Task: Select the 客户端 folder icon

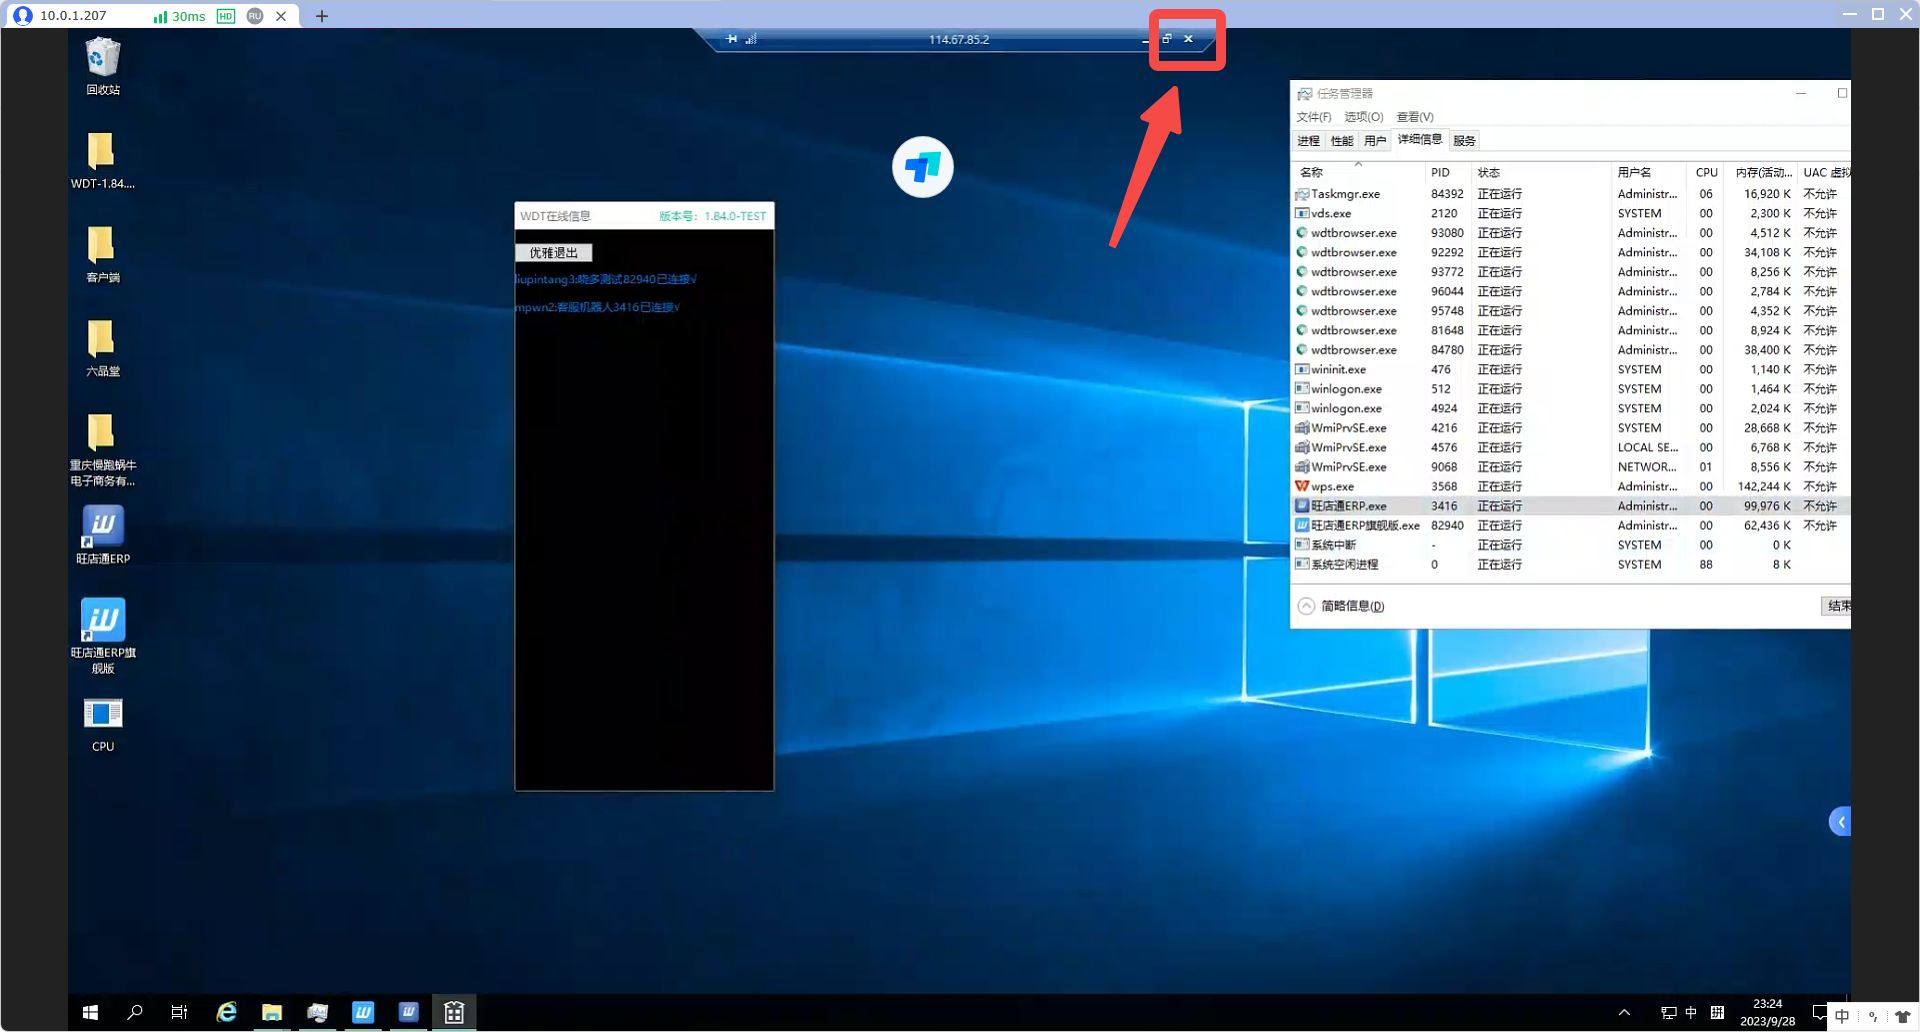Action: click(x=102, y=254)
